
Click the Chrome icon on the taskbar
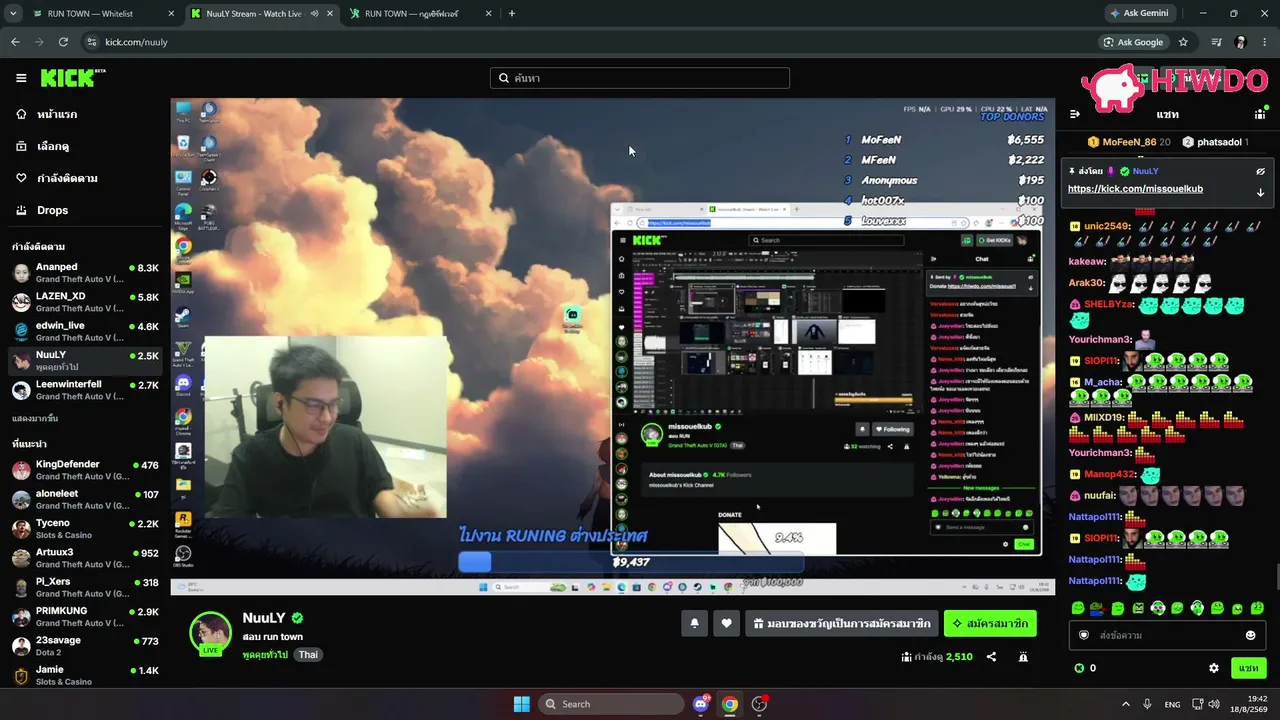pyautogui.click(x=730, y=704)
